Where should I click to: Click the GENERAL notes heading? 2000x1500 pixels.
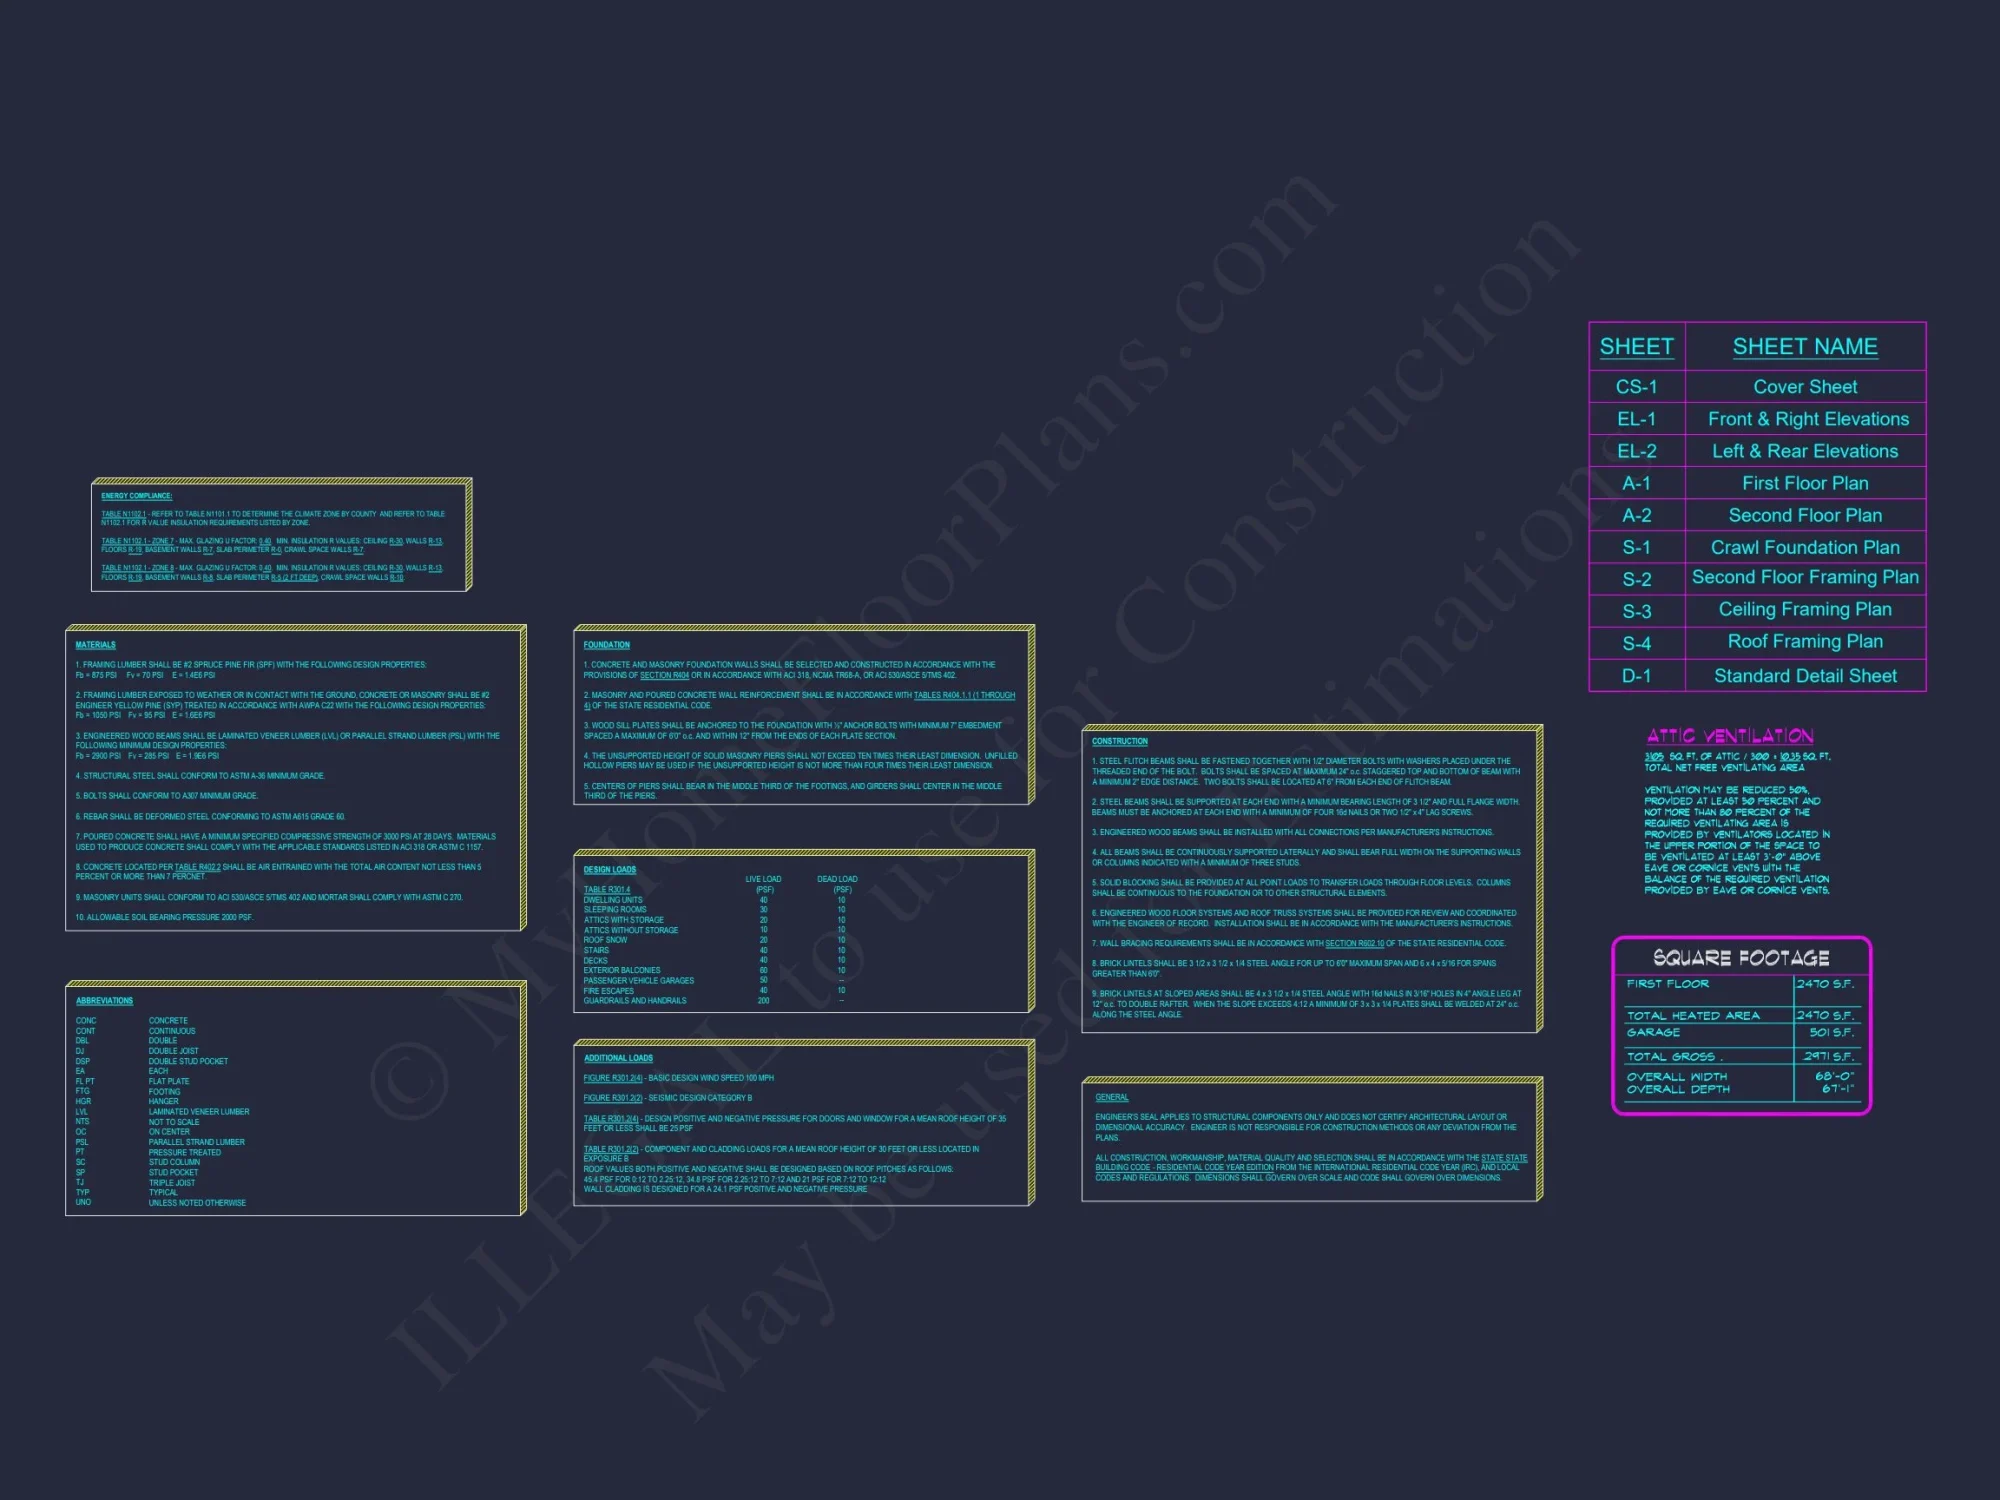click(x=1111, y=1098)
